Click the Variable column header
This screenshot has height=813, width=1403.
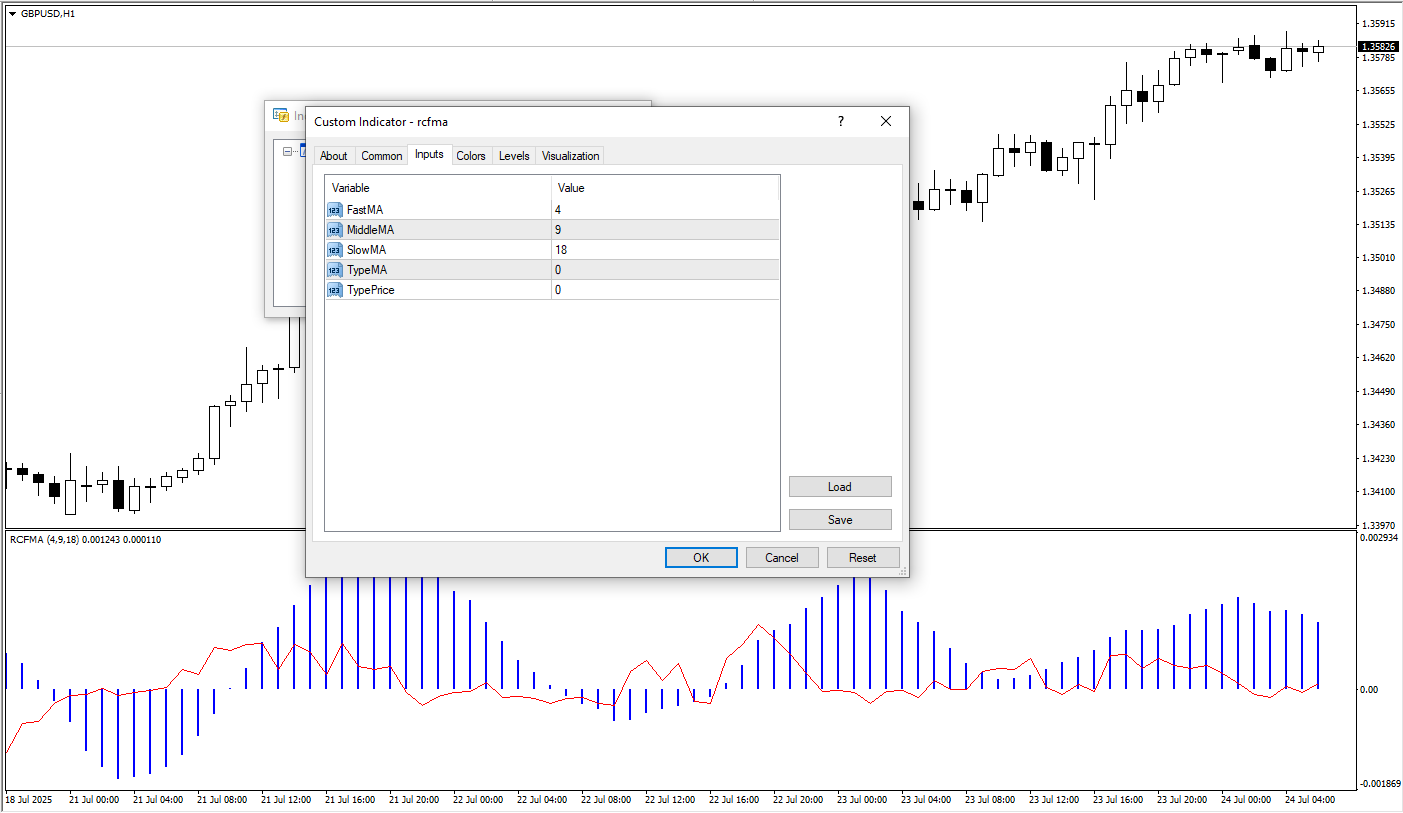(437, 188)
